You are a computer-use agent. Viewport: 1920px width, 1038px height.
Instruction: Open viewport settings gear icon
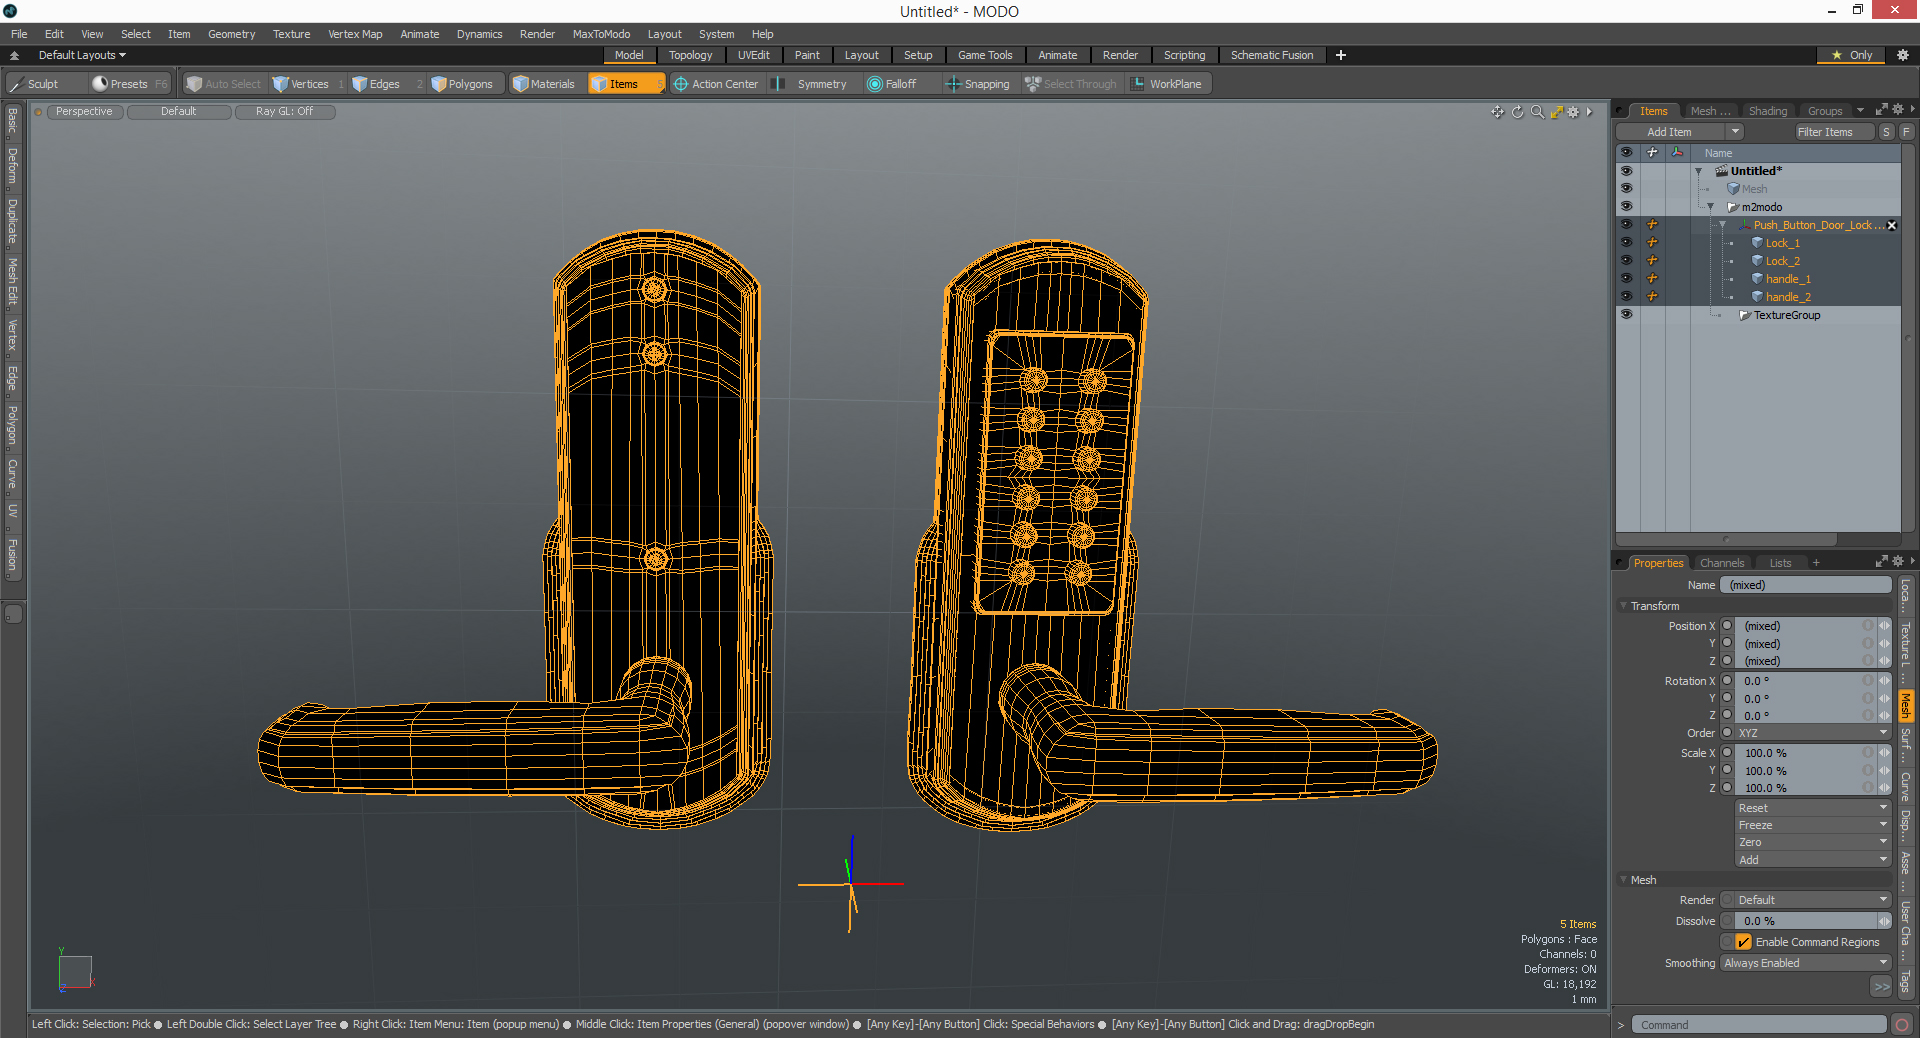1573,112
